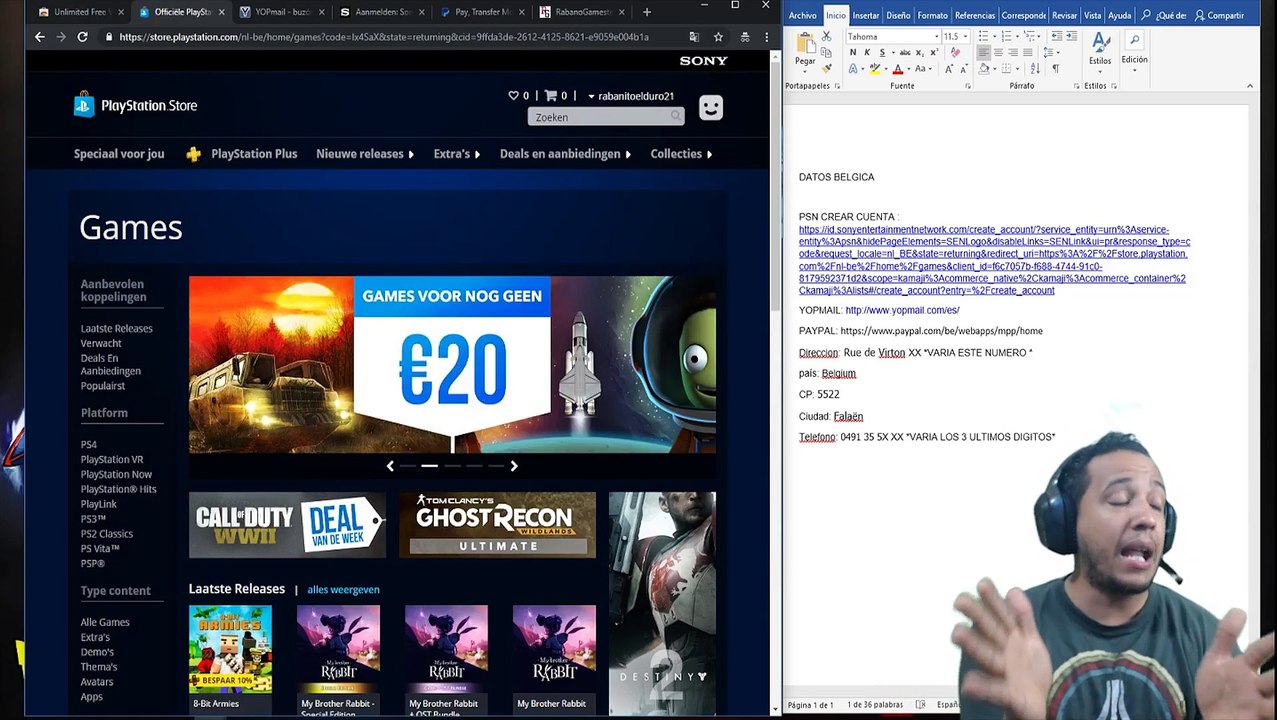The width and height of the screenshot is (1277, 720).
Task: Open a new Chrome tab with plus
Action: 647,12
